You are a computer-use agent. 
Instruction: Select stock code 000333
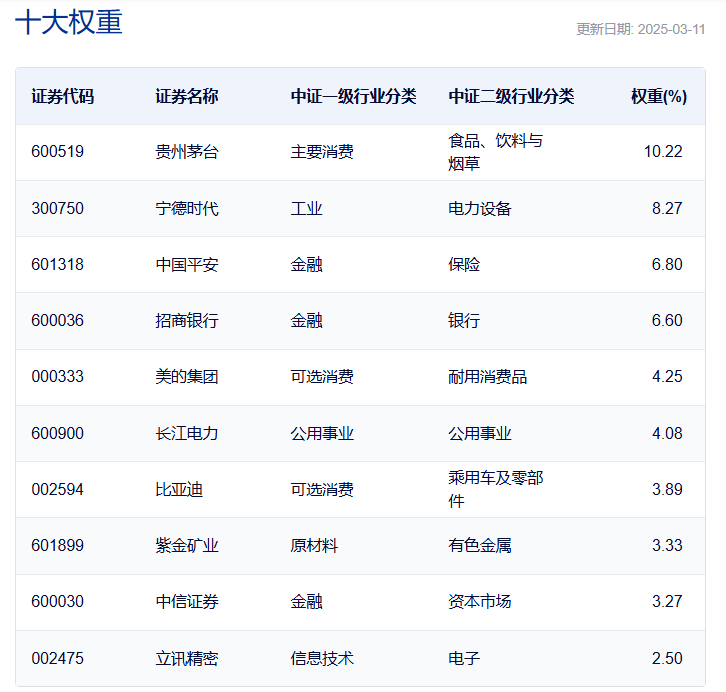tap(57, 376)
